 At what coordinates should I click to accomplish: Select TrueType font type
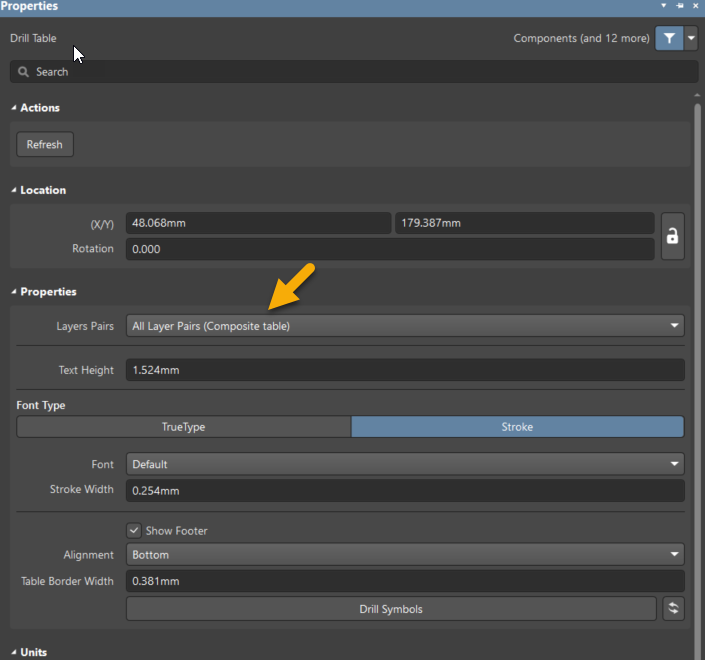pyautogui.click(x=183, y=427)
